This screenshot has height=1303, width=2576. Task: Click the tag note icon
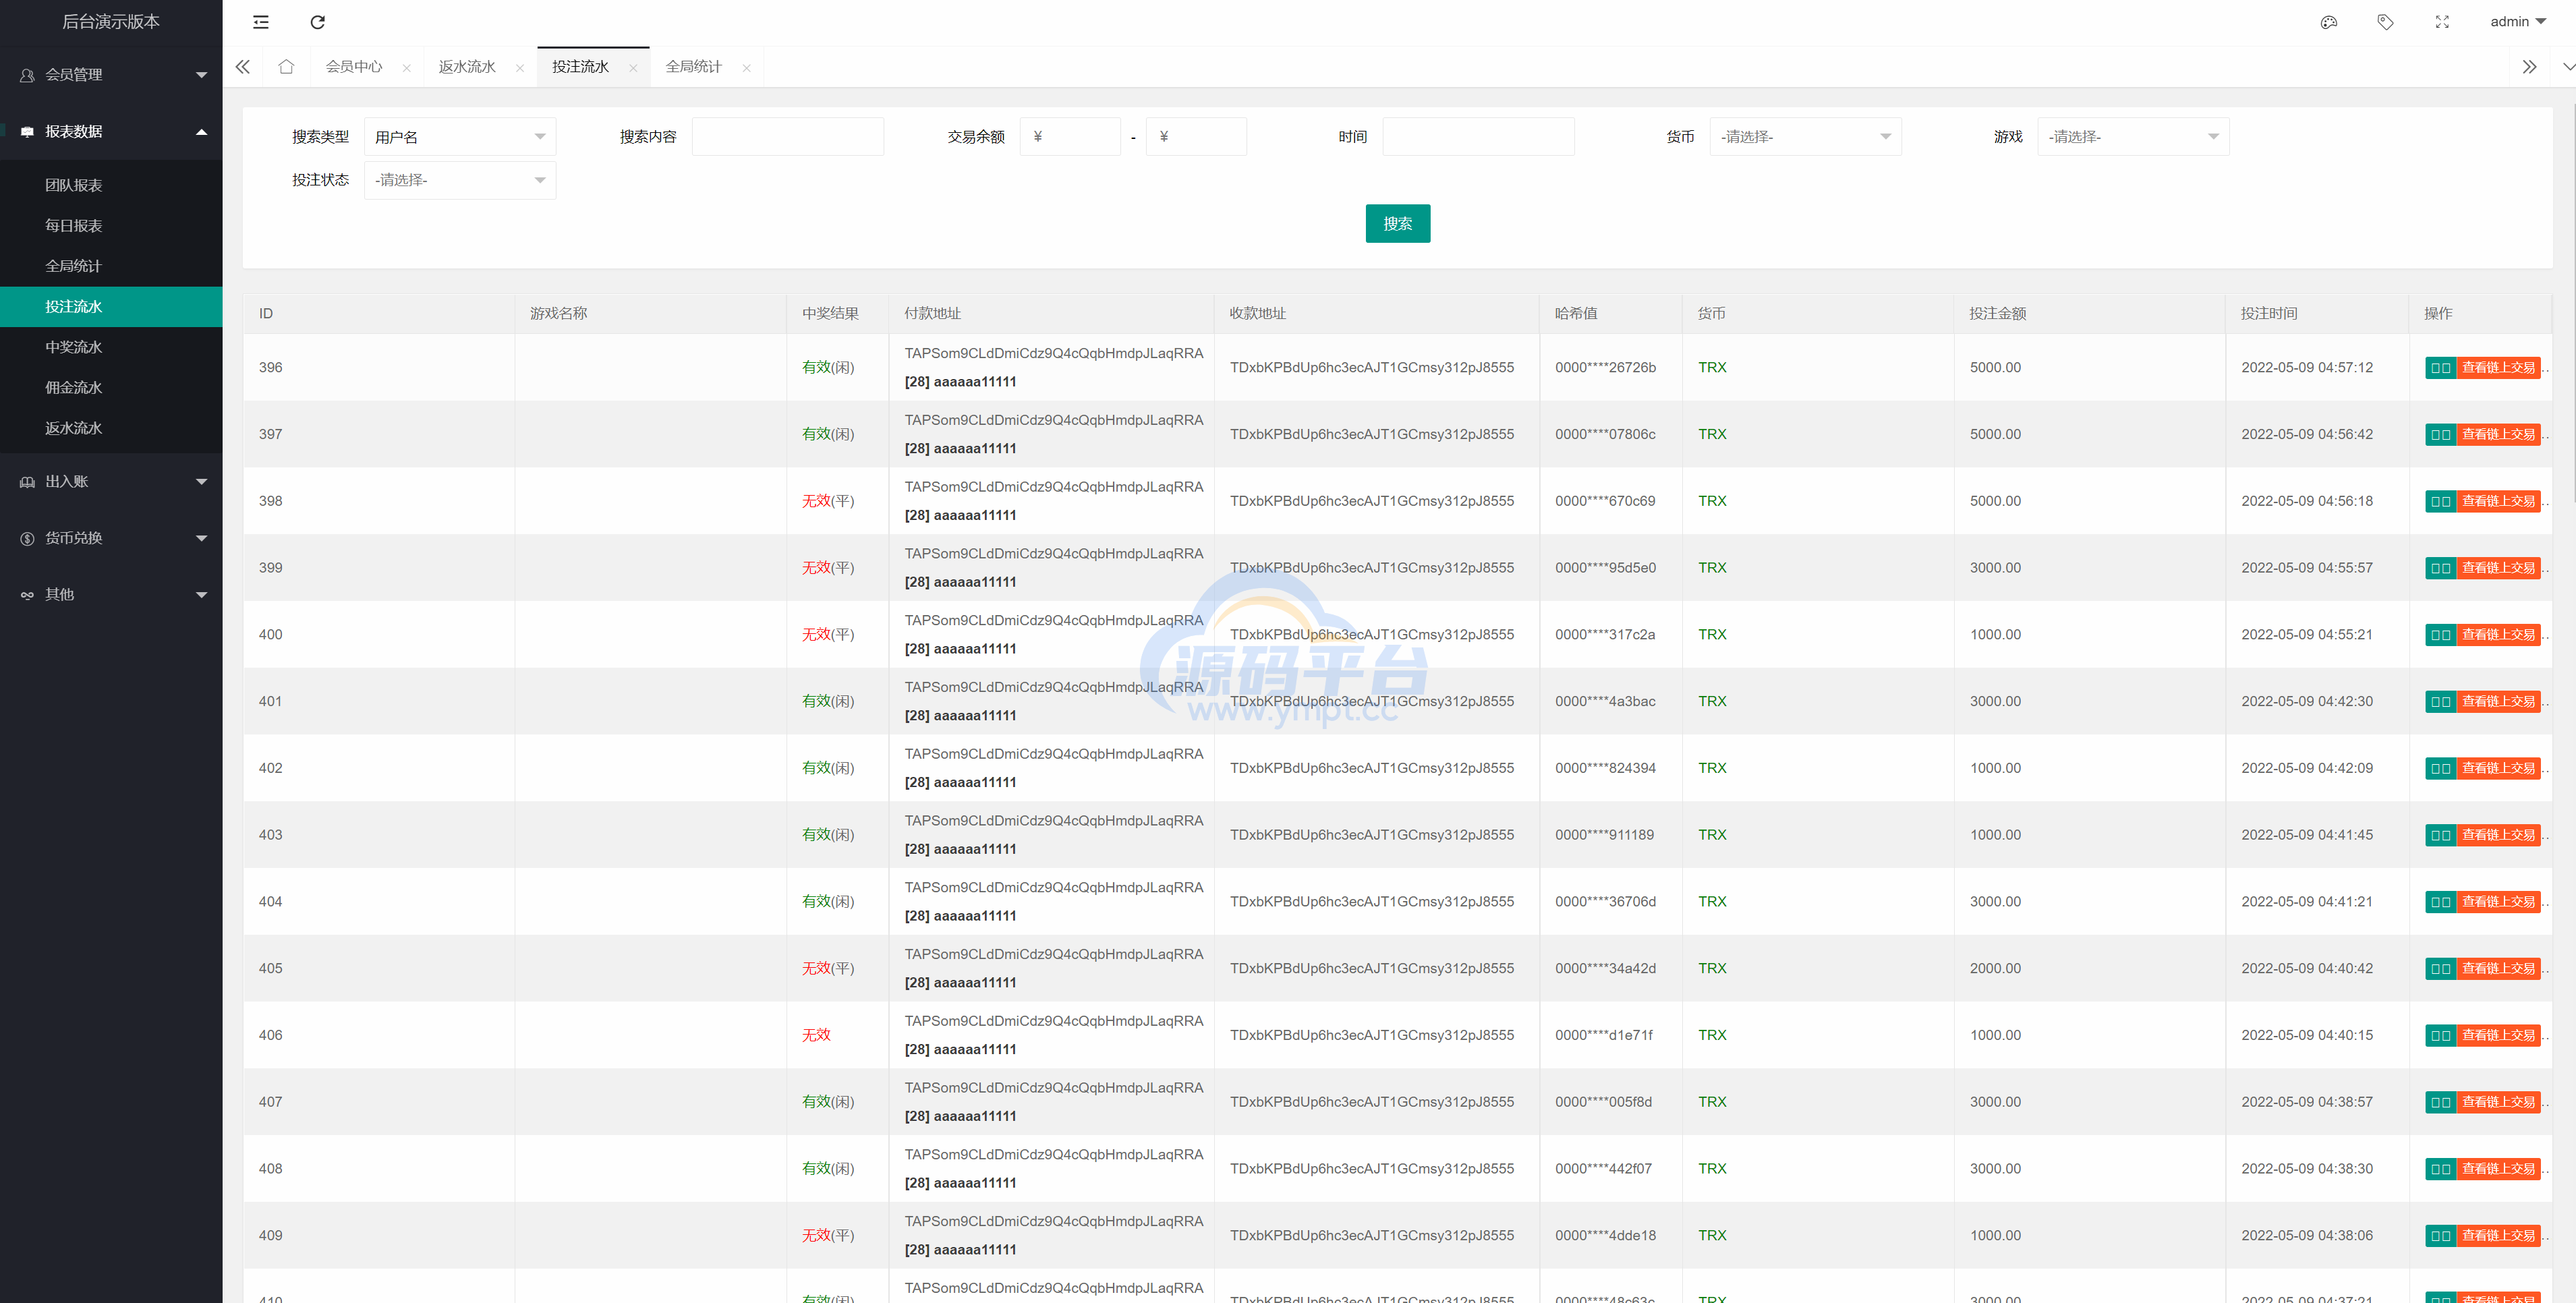[2385, 22]
